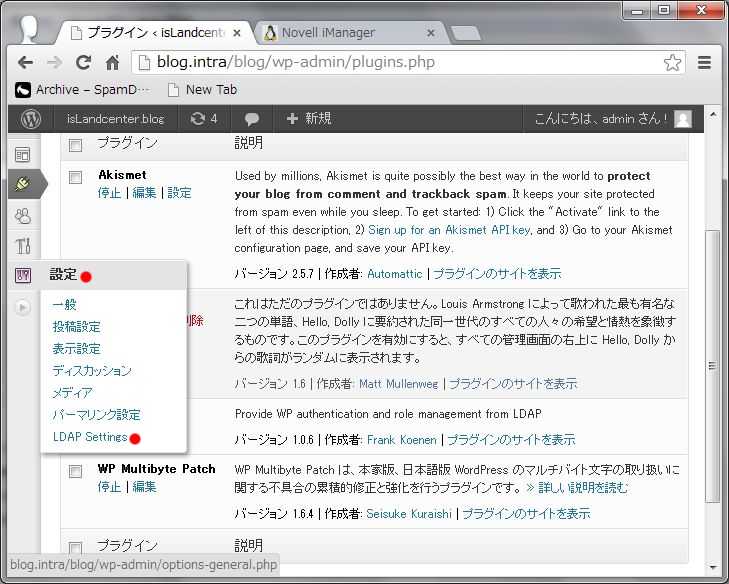
Task: Click the scrollbar down arrow
Action: [712, 567]
